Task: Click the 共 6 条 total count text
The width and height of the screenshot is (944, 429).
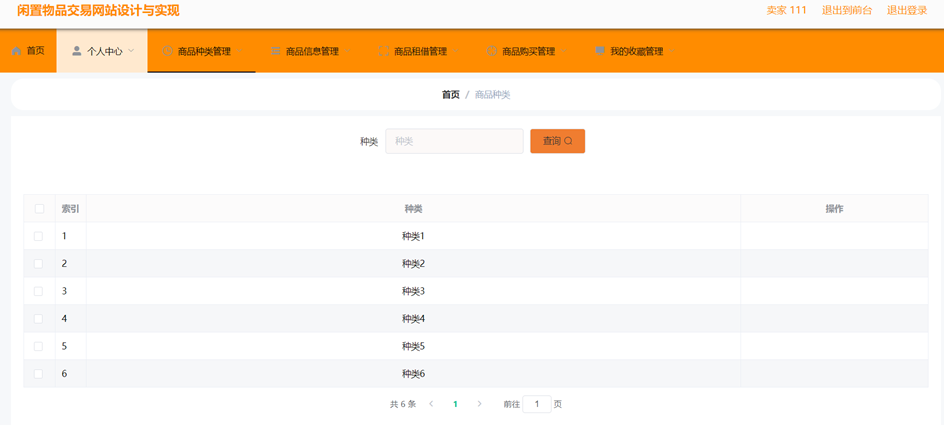Action: (x=403, y=404)
